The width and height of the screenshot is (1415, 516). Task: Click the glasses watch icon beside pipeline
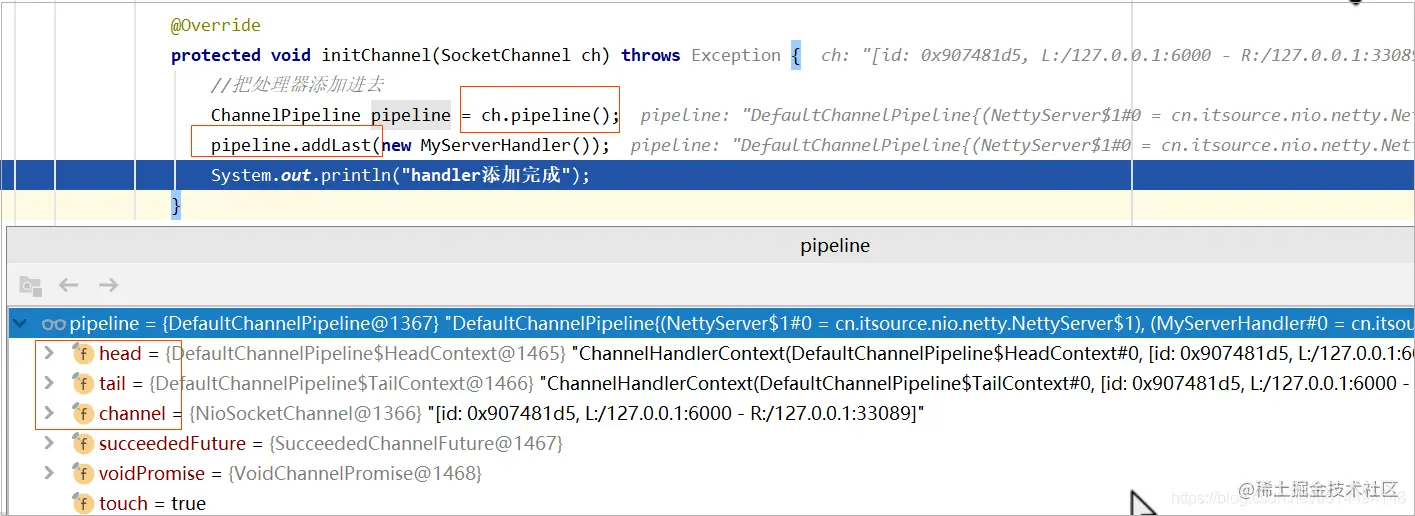coord(53,323)
